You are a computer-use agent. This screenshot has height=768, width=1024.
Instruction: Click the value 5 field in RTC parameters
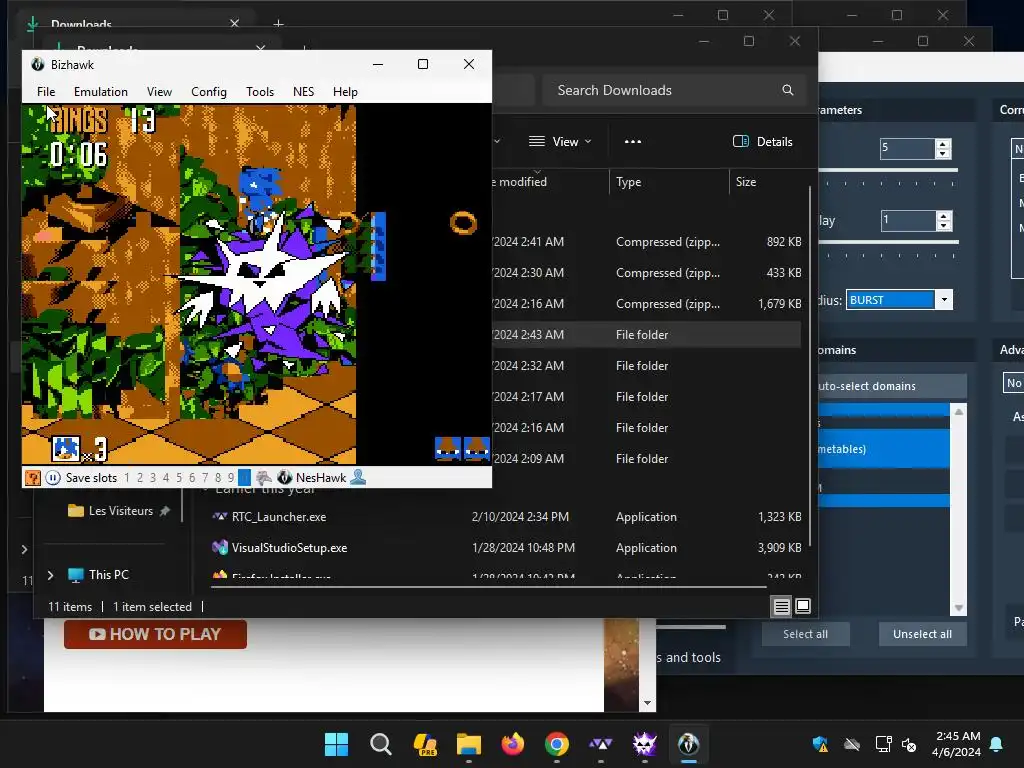pyautogui.click(x=907, y=148)
